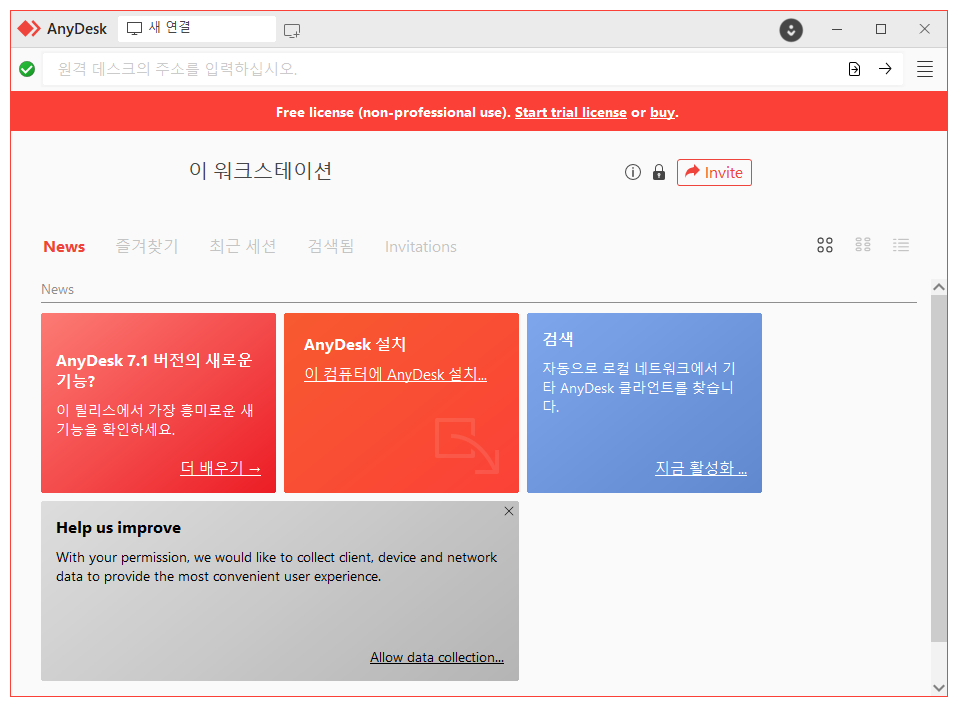The height and width of the screenshot is (704, 955).
Task: Show workstation info icon
Action: click(x=633, y=172)
